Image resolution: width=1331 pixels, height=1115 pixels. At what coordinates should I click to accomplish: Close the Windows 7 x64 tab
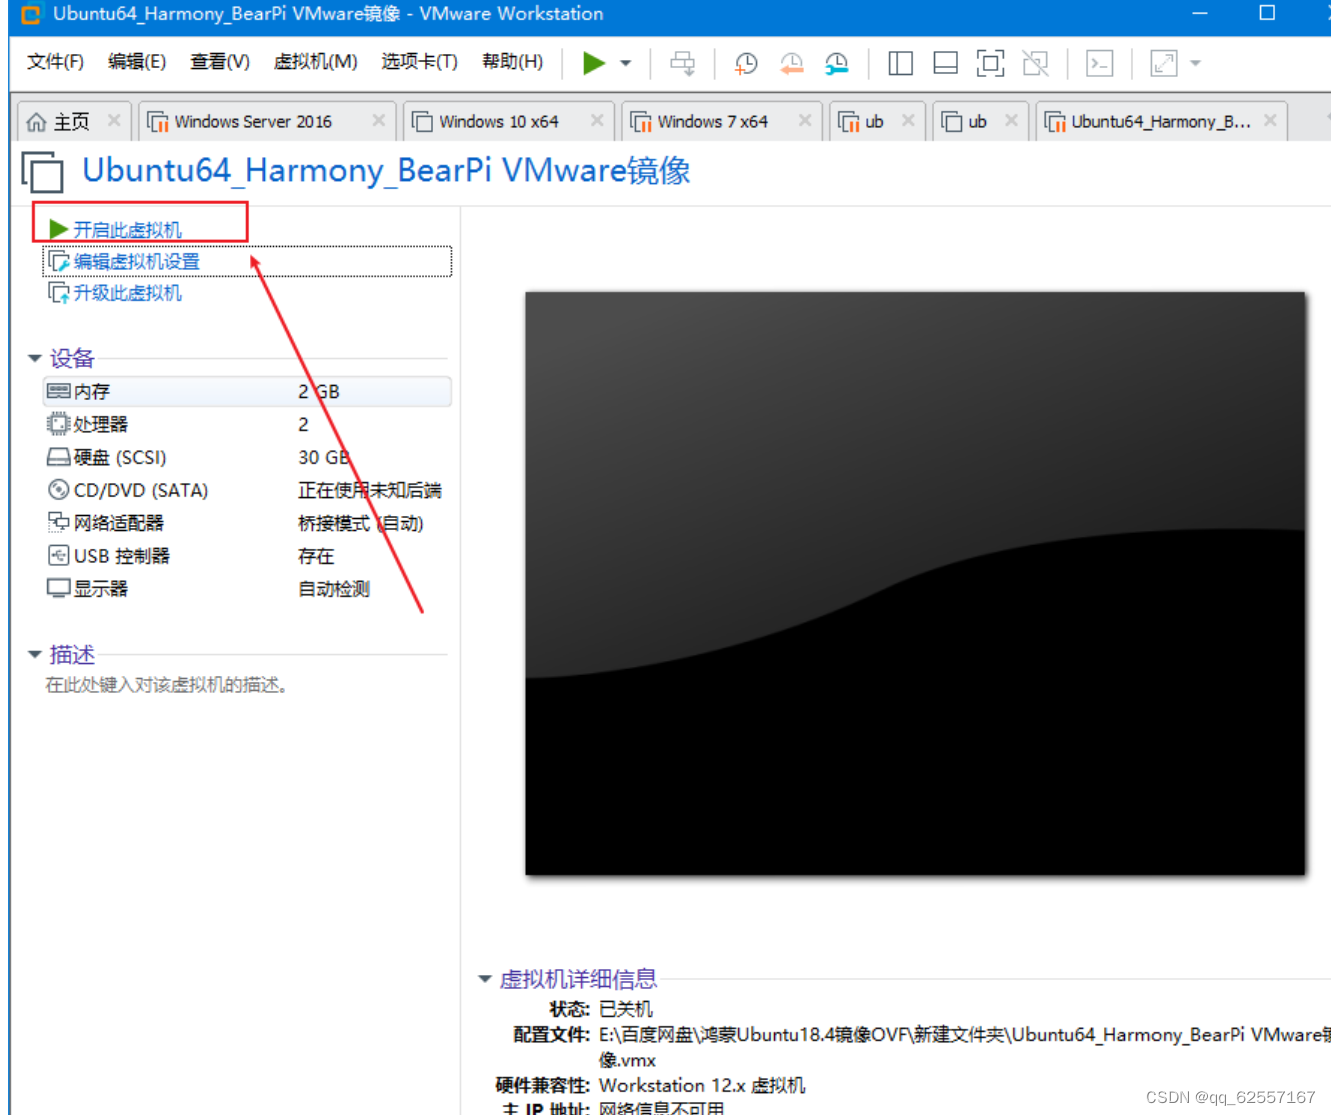point(805,120)
